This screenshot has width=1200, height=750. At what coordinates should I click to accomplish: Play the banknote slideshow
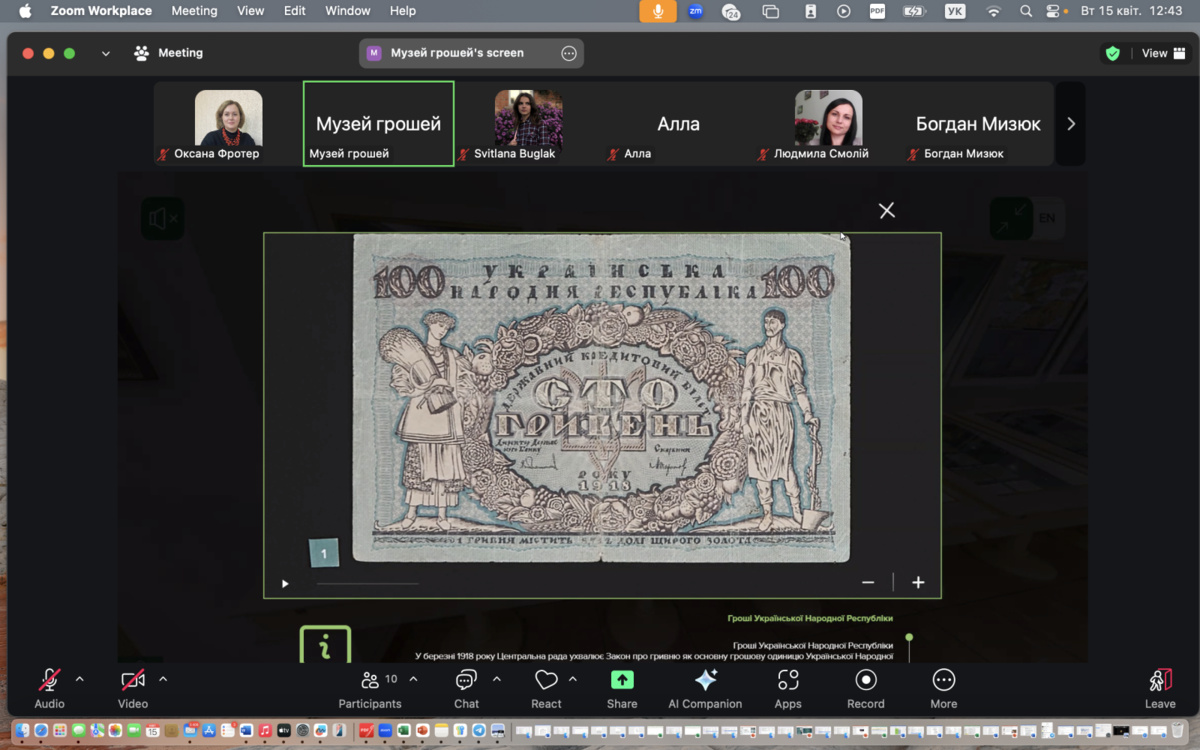point(285,583)
